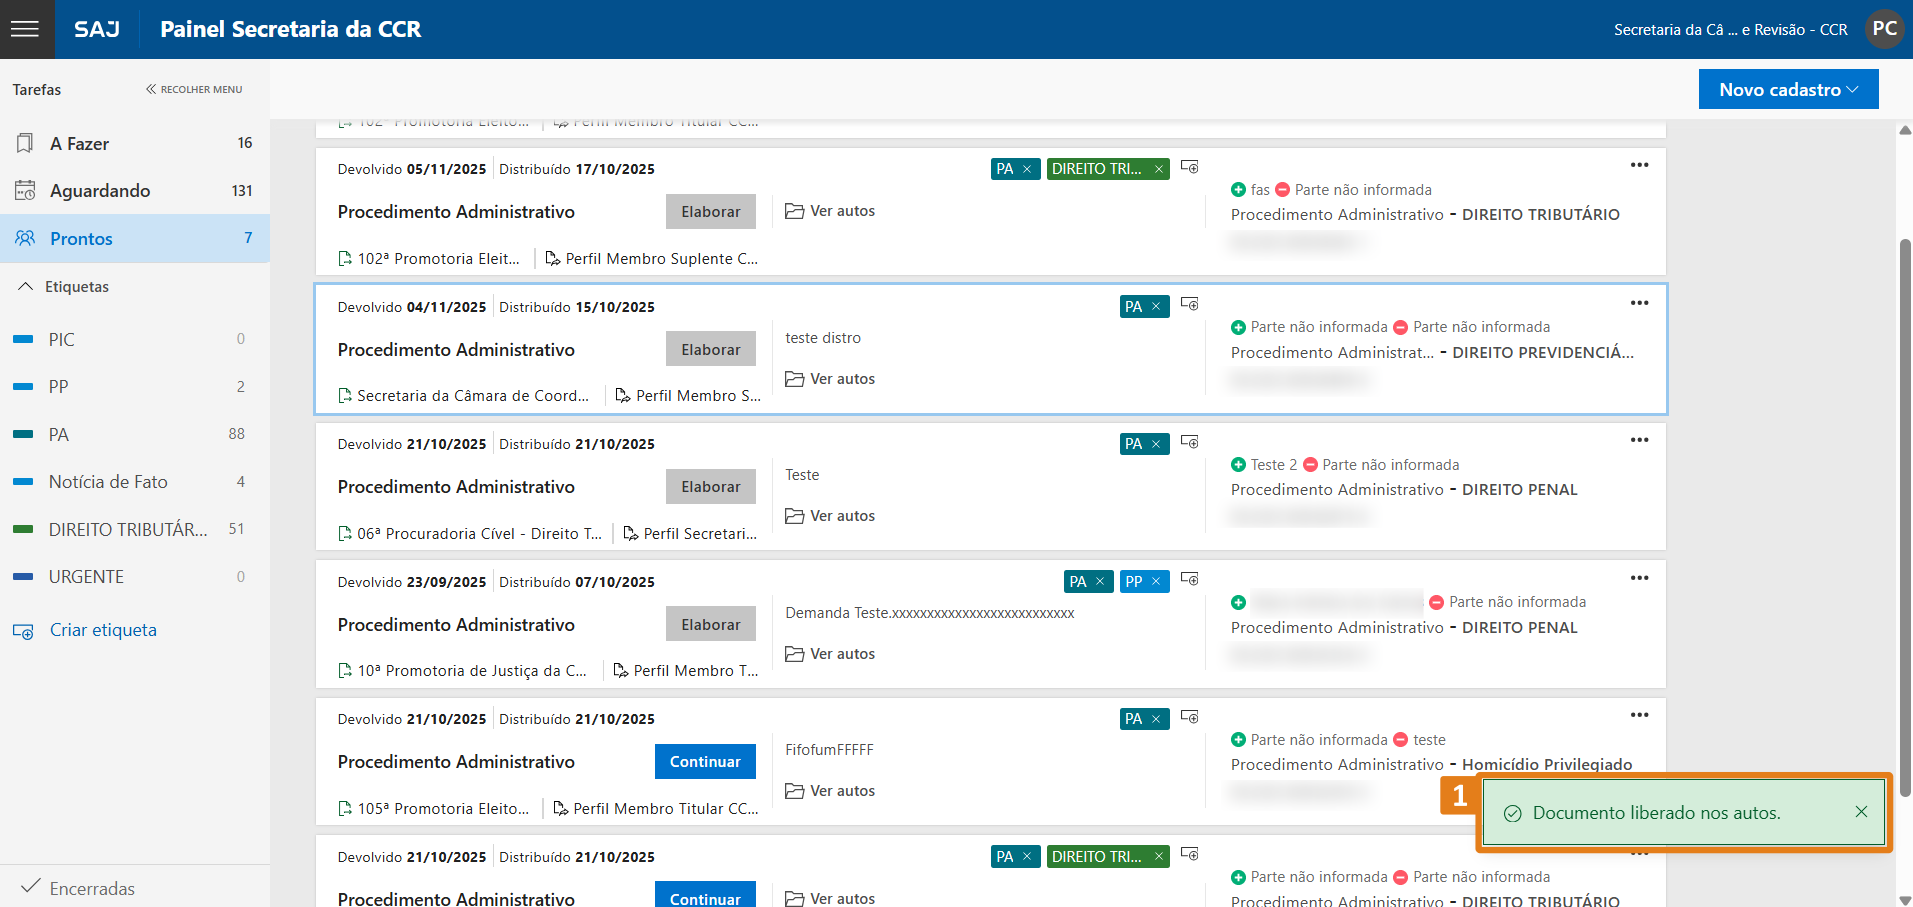The image size is (1913, 907).
Task: Open the Novo cadastro dropdown
Action: (1787, 90)
